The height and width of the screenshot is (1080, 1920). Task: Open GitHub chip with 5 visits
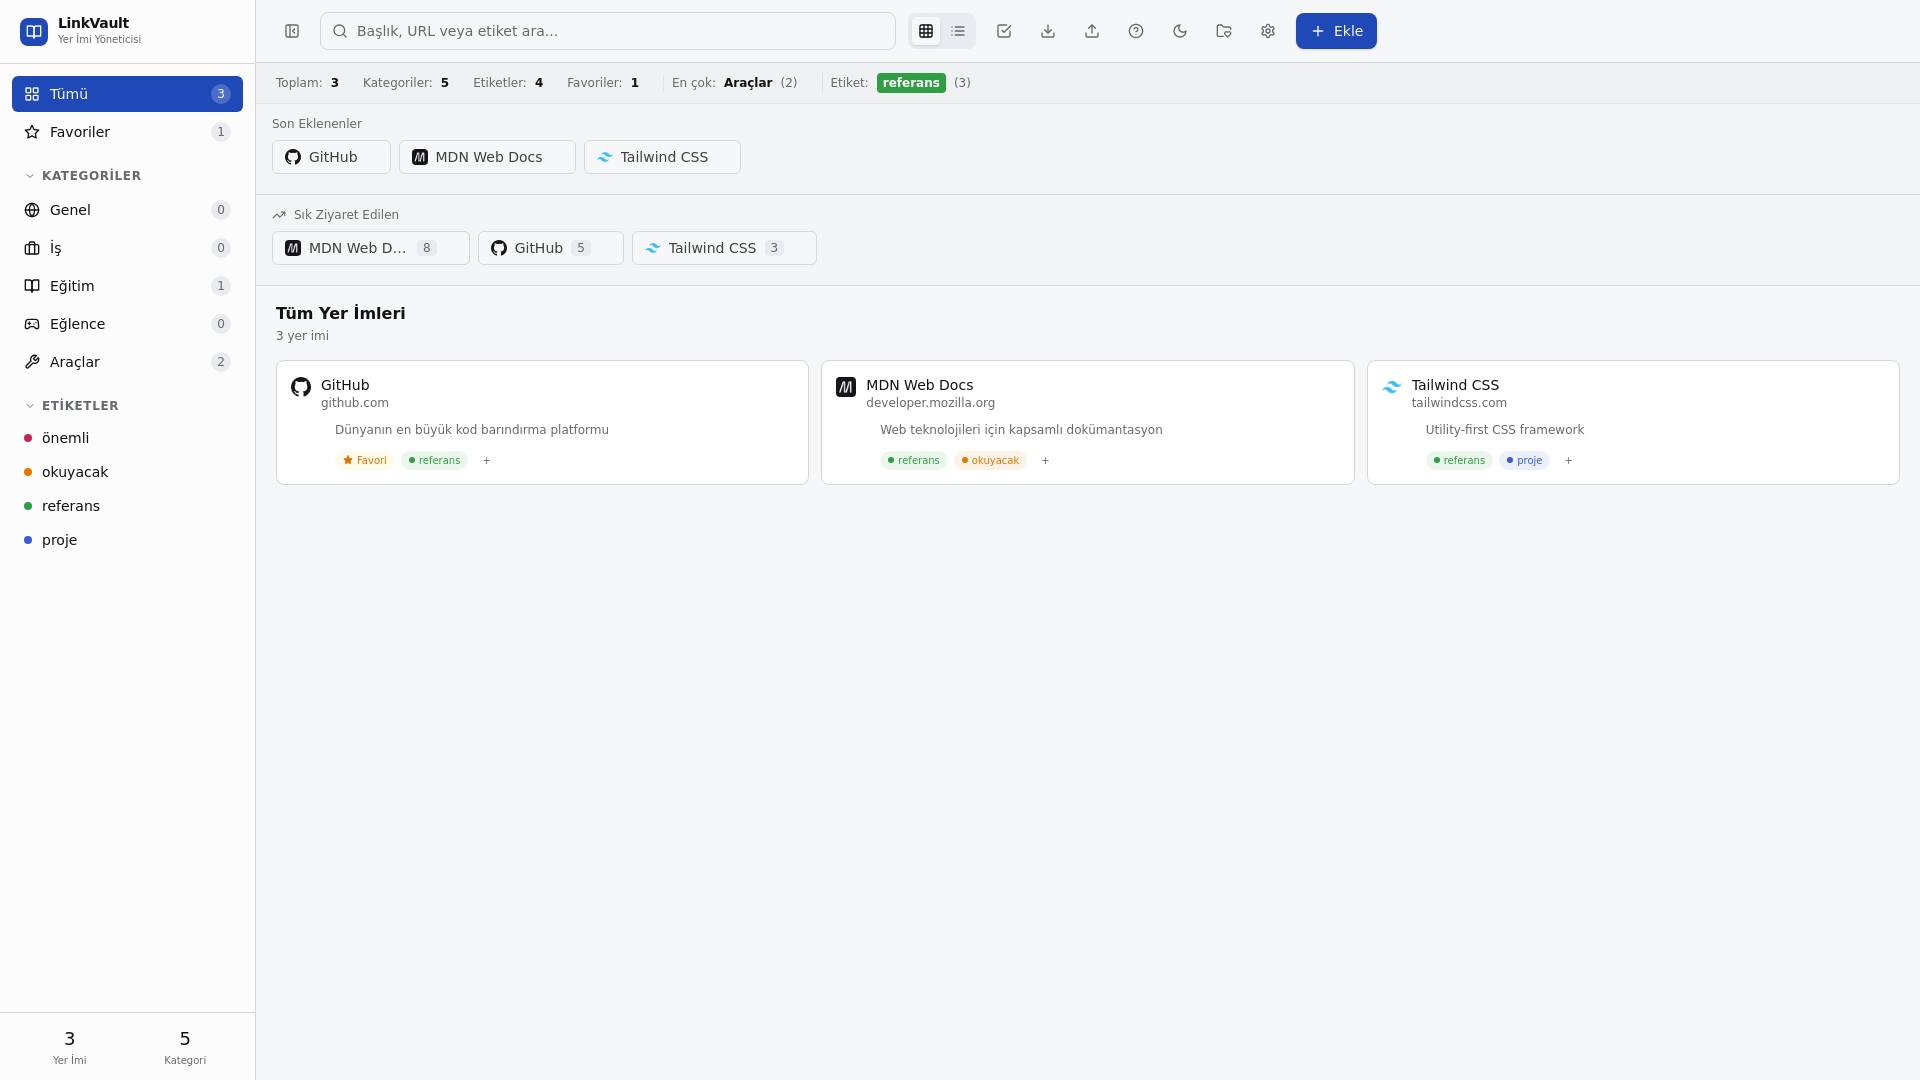click(551, 248)
